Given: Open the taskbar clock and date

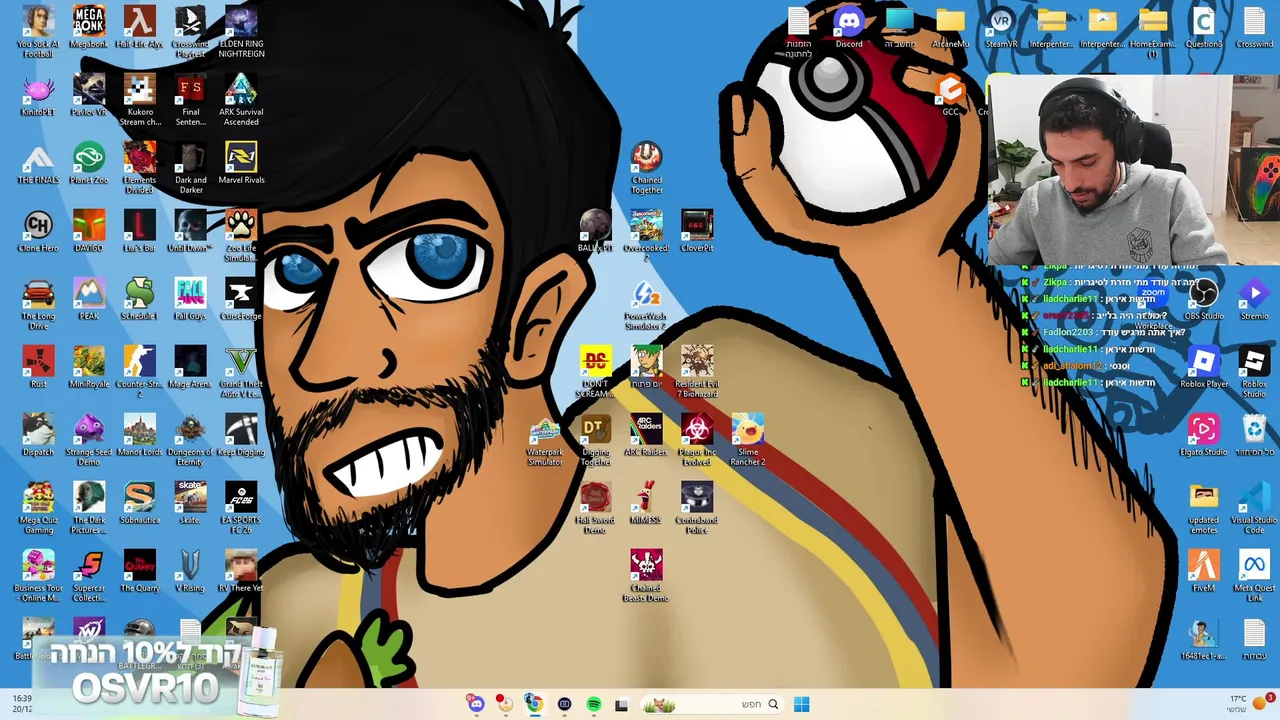Looking at the screenshot, I should pos(22,704).
